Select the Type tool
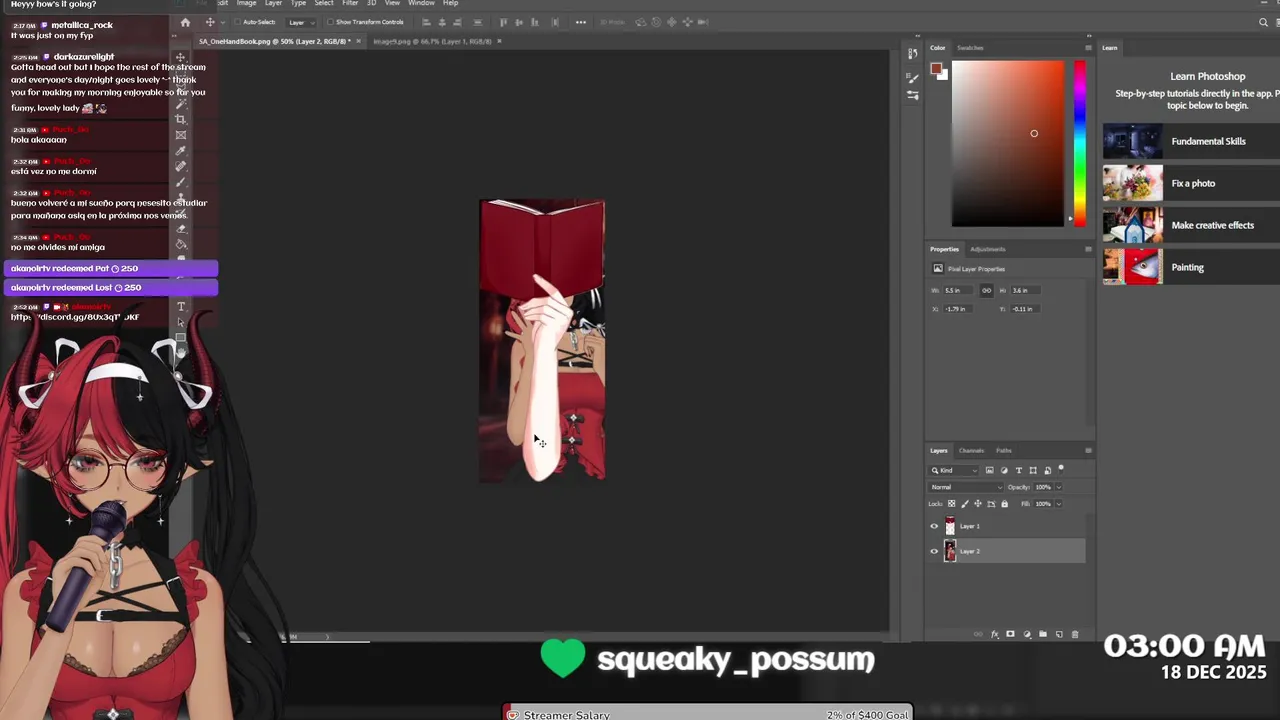Screen dimensions: 1280x720 pos(181,306)
